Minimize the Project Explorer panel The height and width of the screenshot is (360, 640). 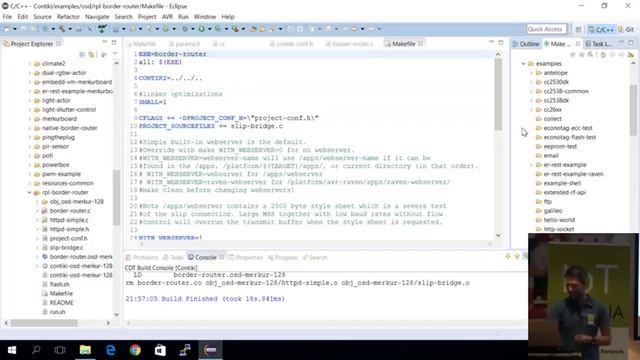(x=104, y=42)
